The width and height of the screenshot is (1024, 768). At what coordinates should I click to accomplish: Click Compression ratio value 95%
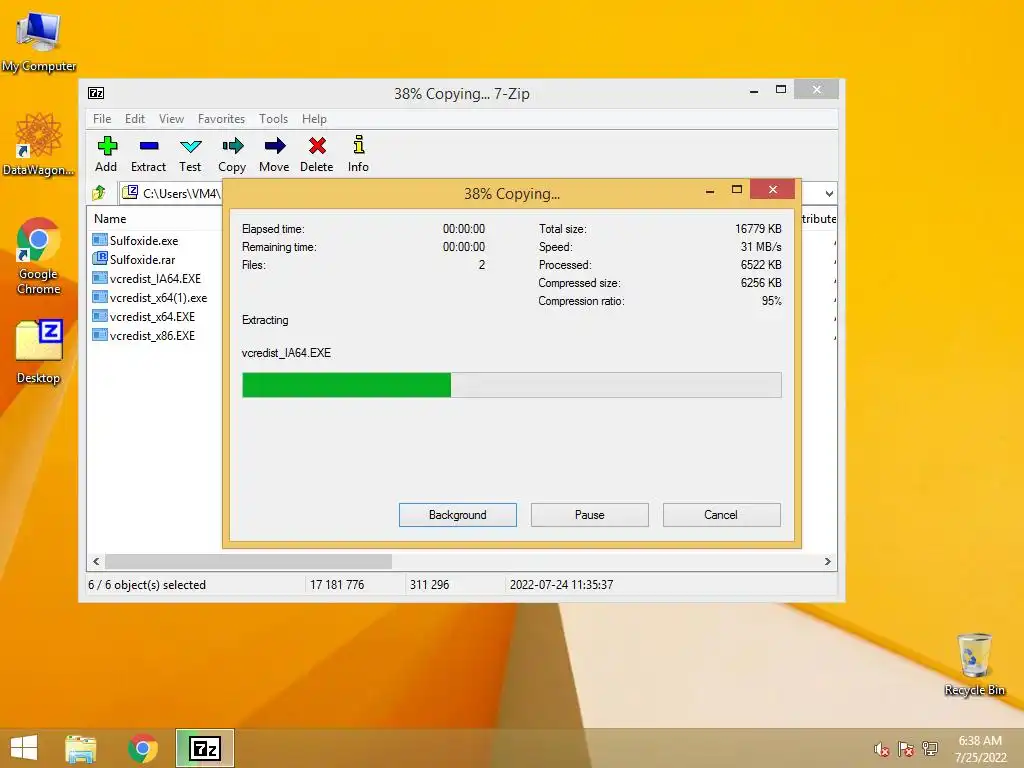(771, 301)
